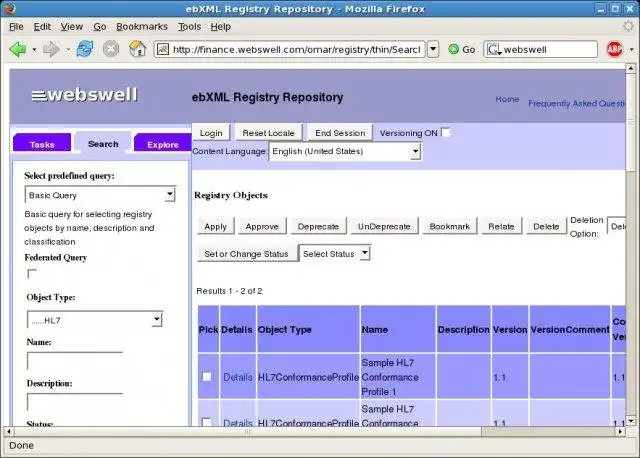Click the Login button
640x458 pixels.
click(x=211, y=133)
